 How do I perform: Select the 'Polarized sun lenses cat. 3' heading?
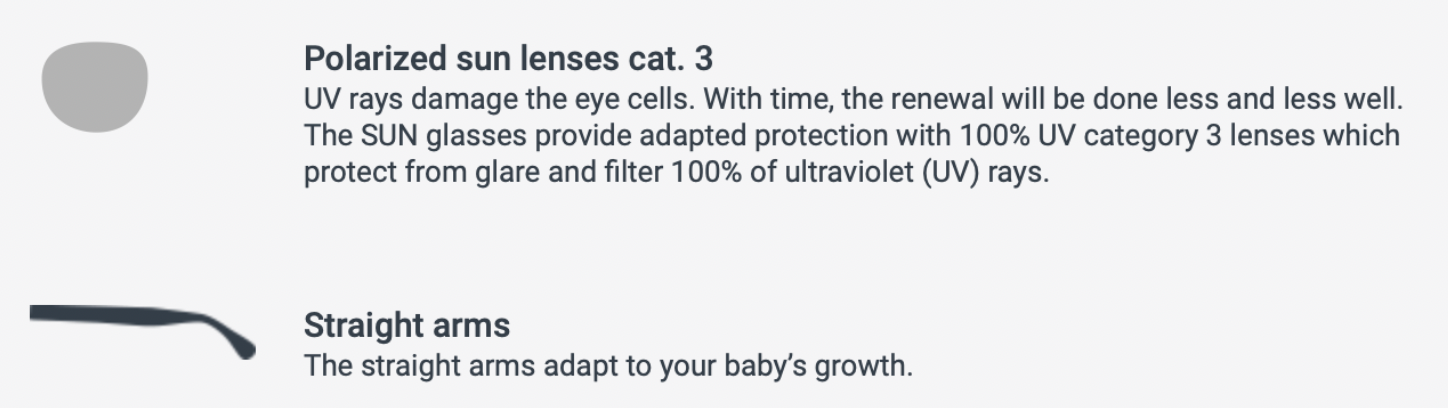click(x=508, y=59)
